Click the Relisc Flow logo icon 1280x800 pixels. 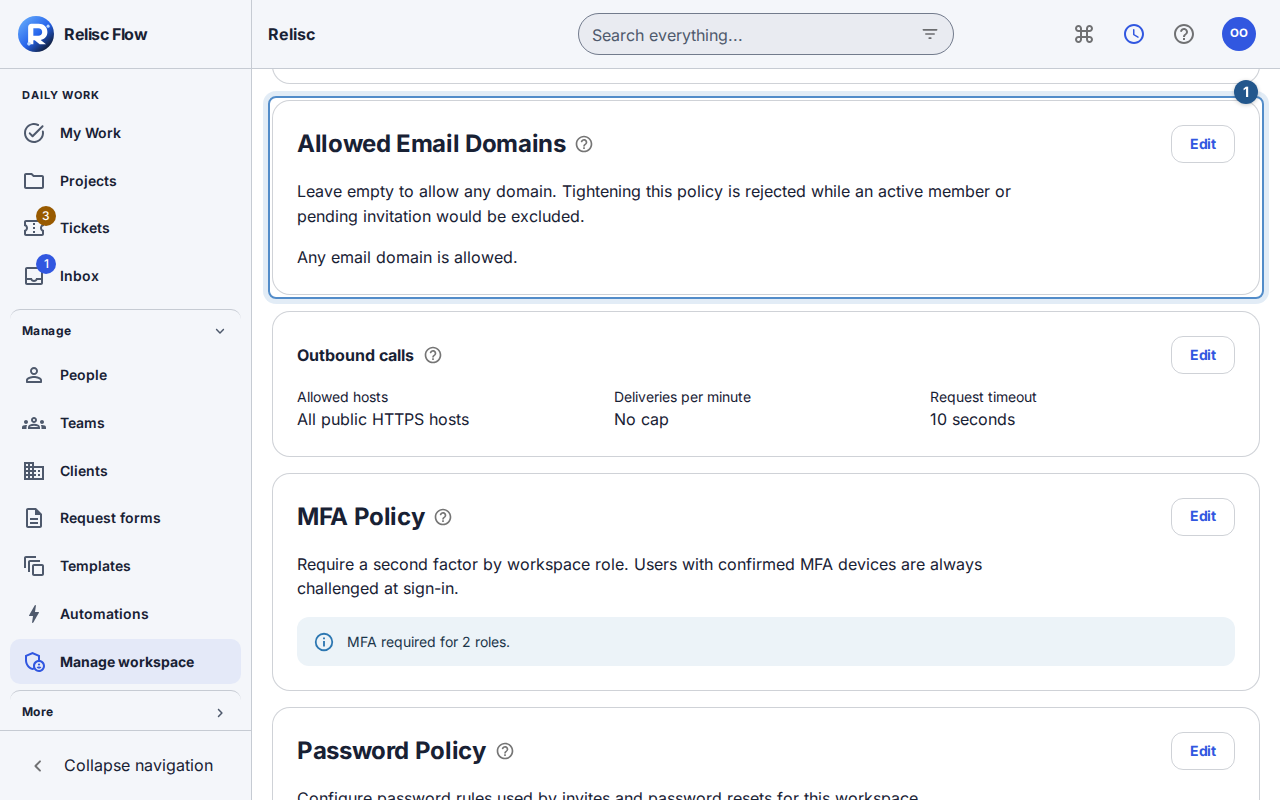click(36, 34)
